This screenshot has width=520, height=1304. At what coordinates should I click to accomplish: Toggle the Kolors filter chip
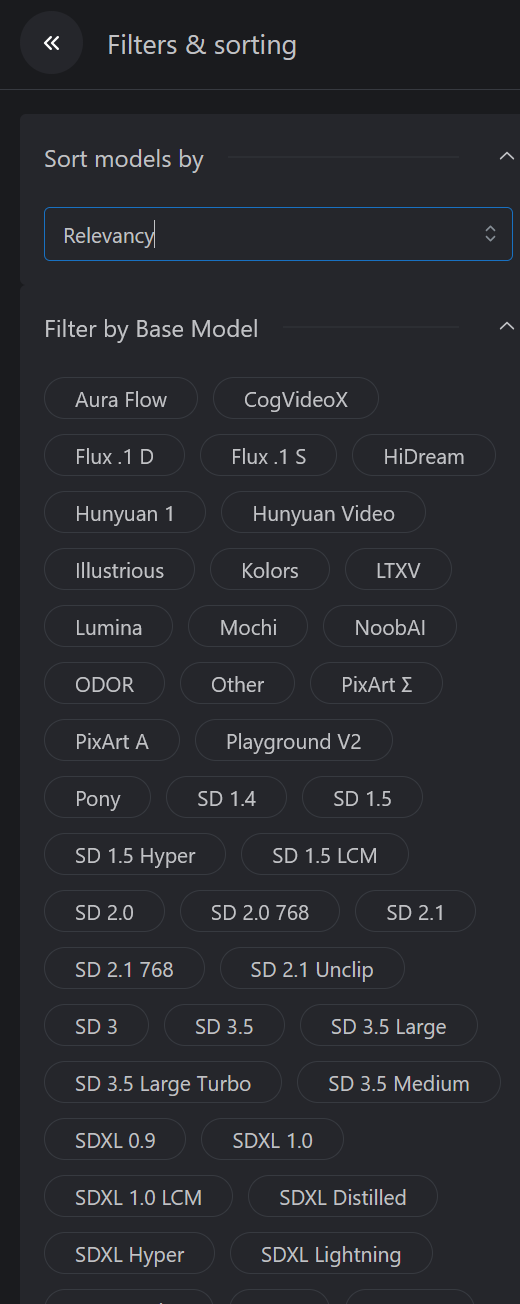270,570
